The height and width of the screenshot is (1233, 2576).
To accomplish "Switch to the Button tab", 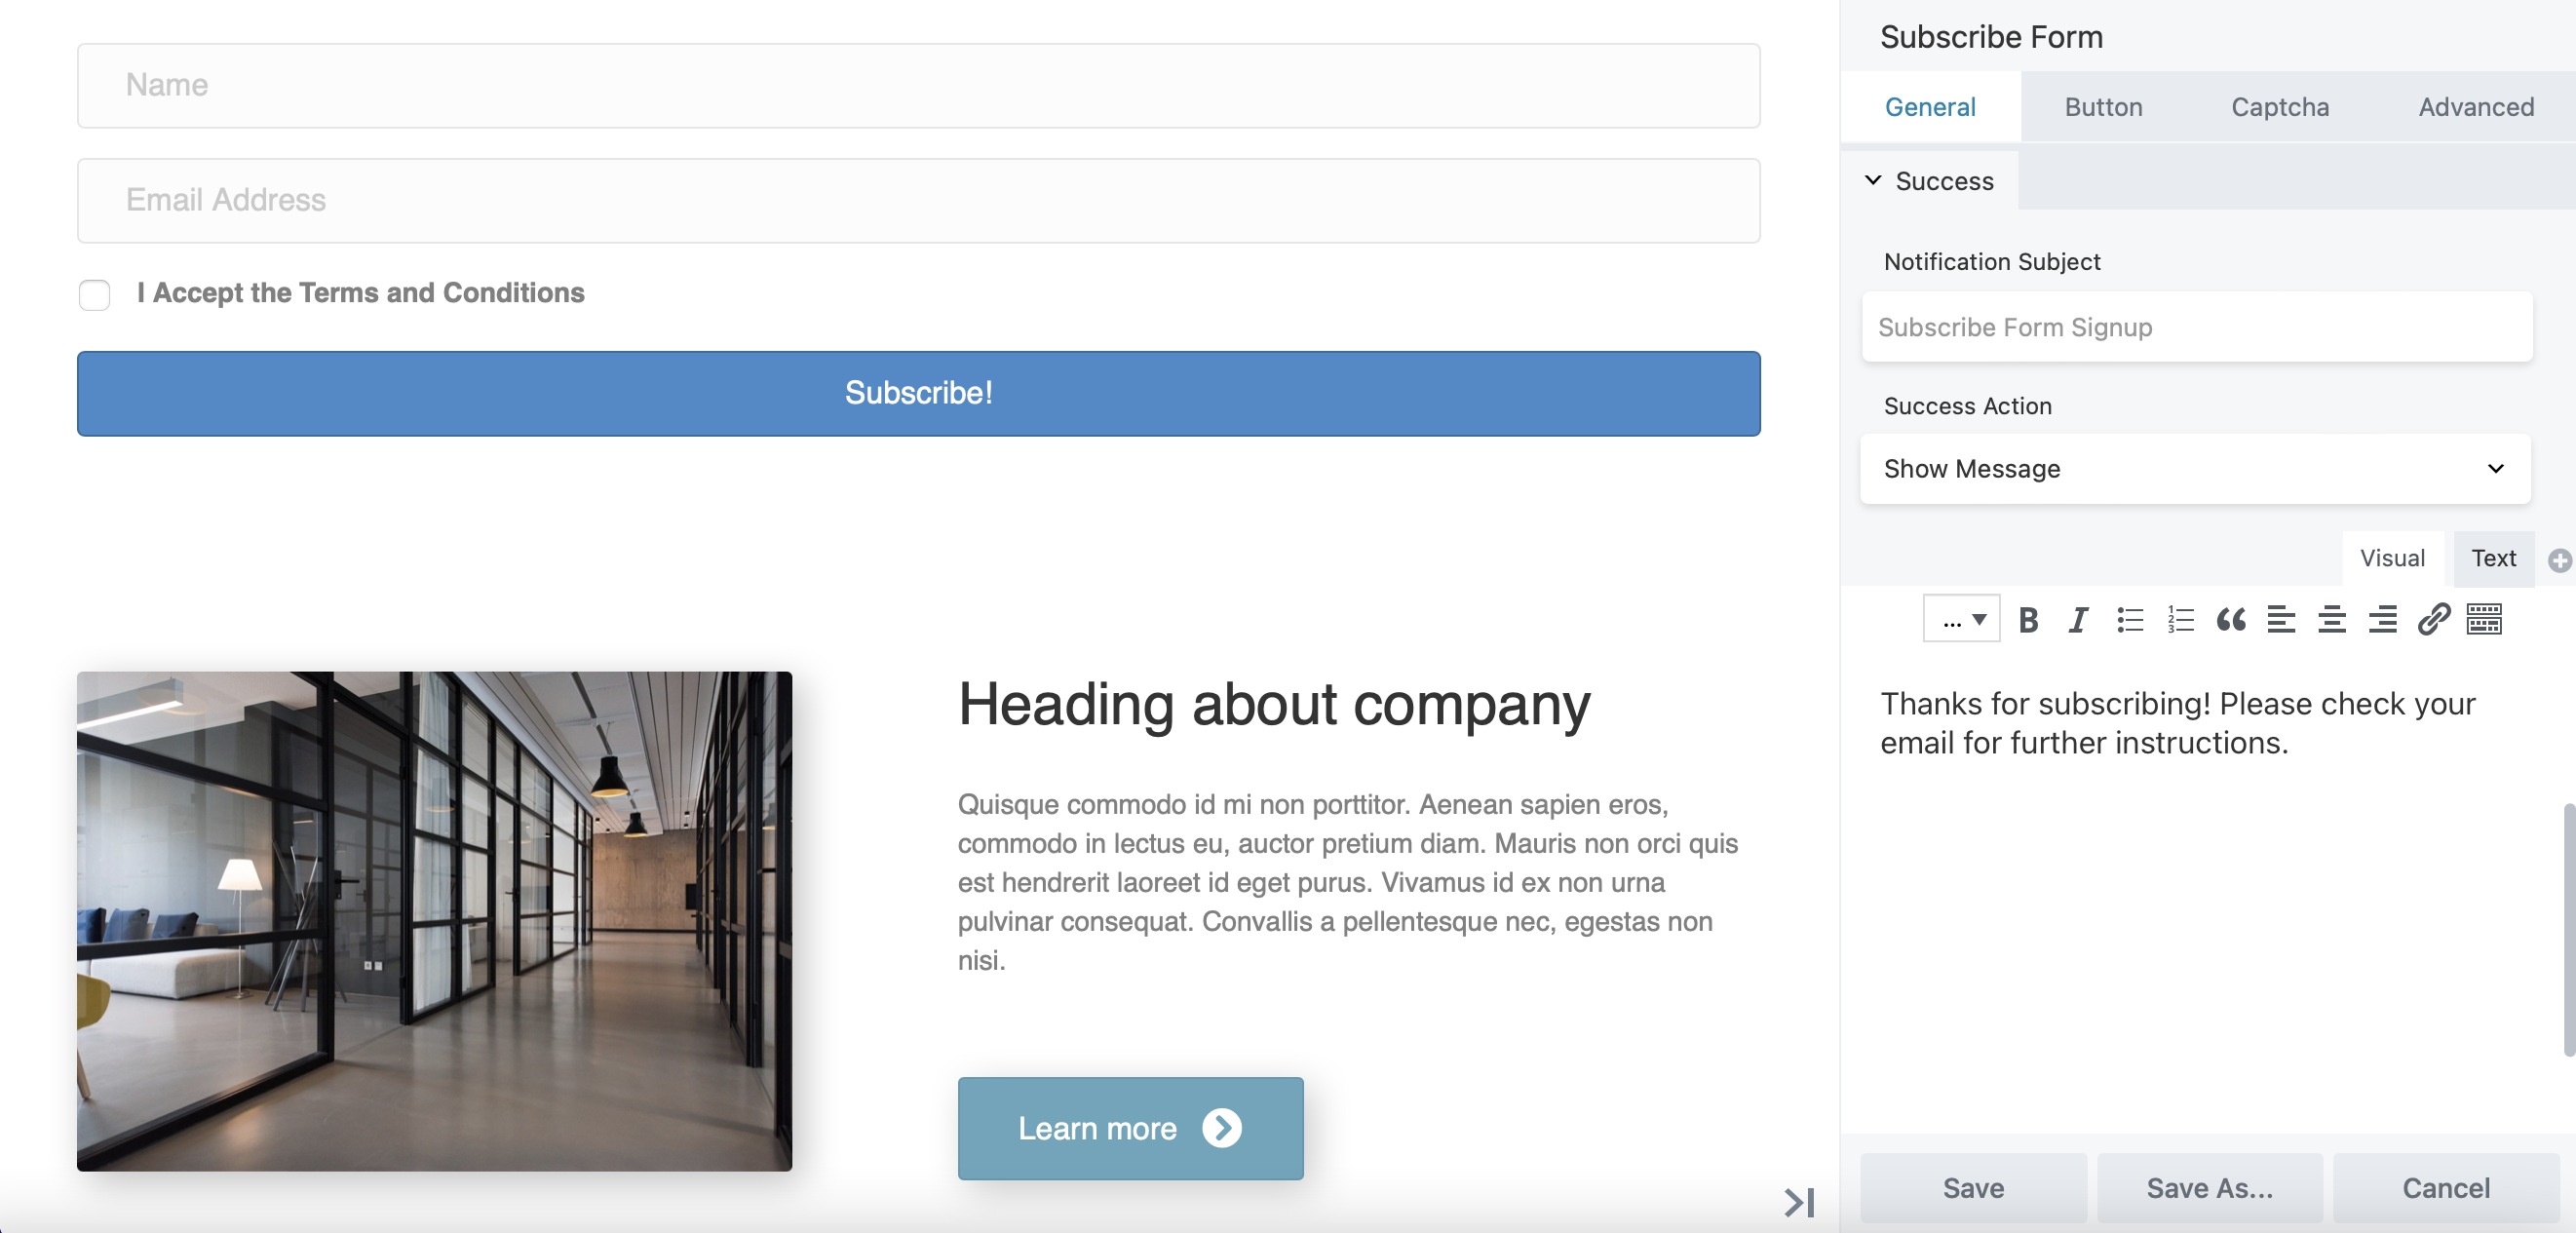I will [2103, 106].
